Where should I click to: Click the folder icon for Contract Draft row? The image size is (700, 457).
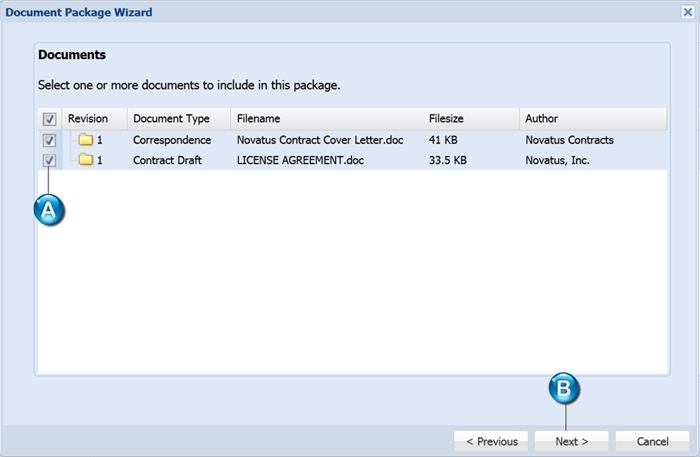point(86,159)
